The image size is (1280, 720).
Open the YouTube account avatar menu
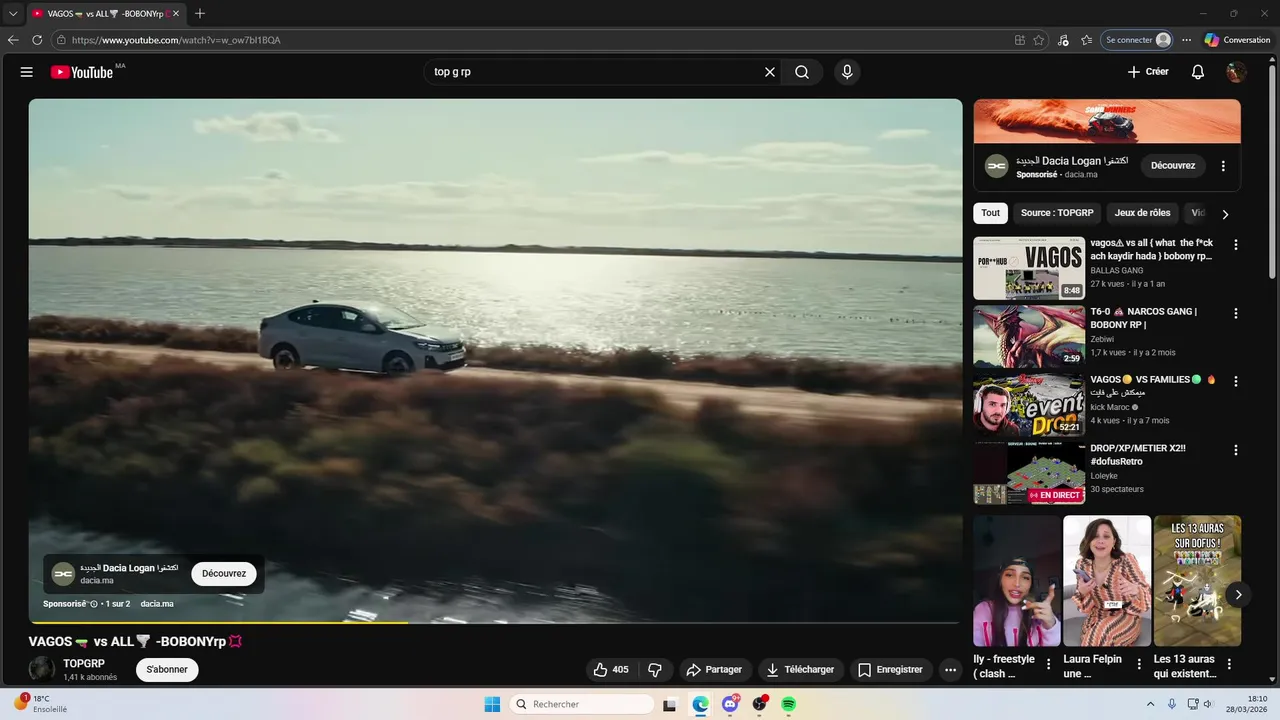coord(1237,72)
